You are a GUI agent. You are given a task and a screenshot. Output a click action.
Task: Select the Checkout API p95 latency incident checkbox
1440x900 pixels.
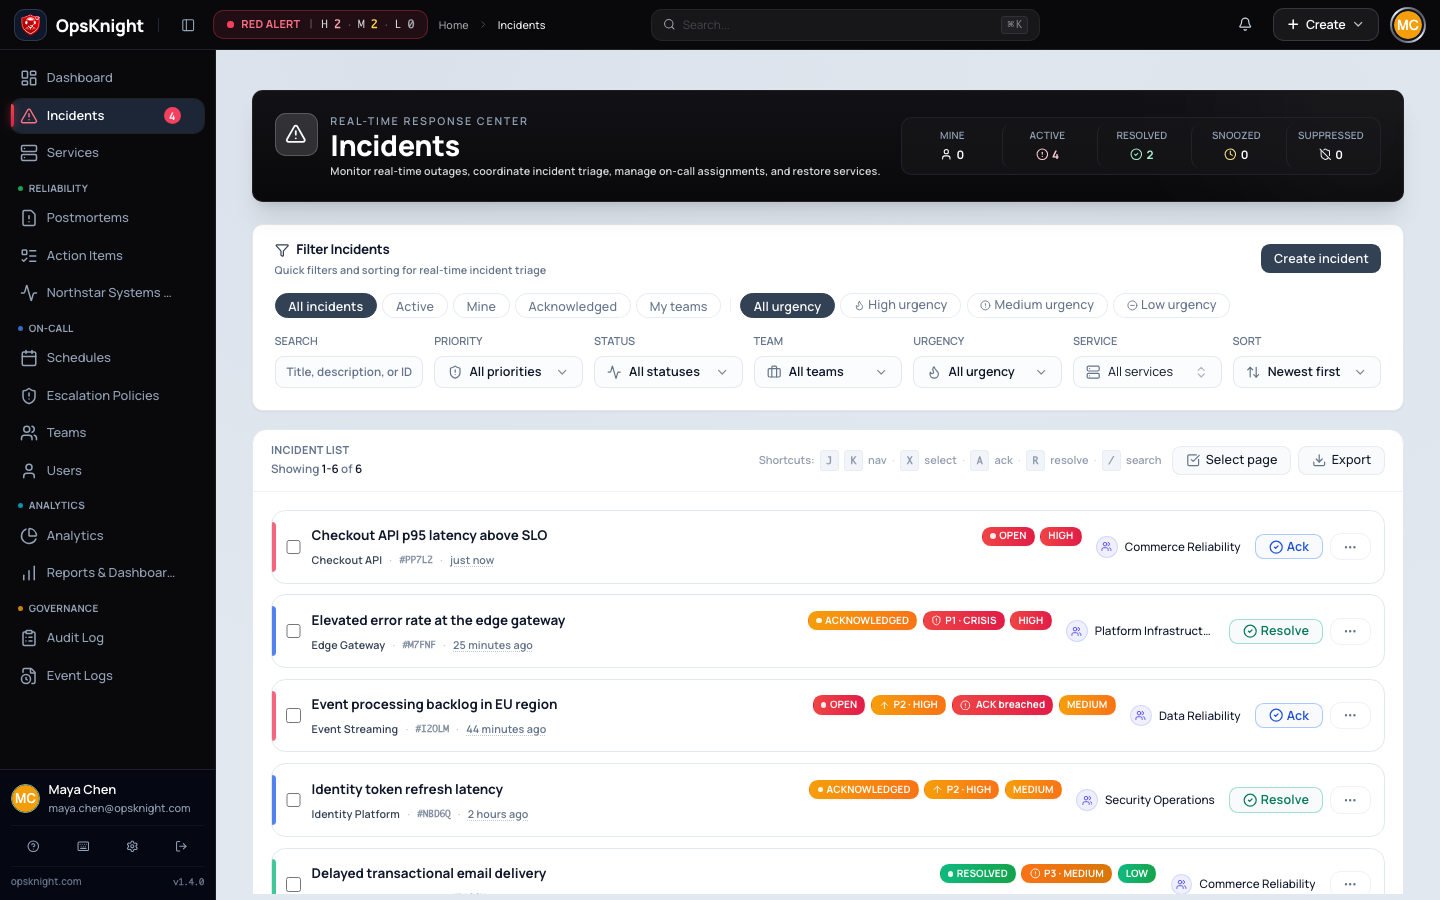[x=294, y=547]
